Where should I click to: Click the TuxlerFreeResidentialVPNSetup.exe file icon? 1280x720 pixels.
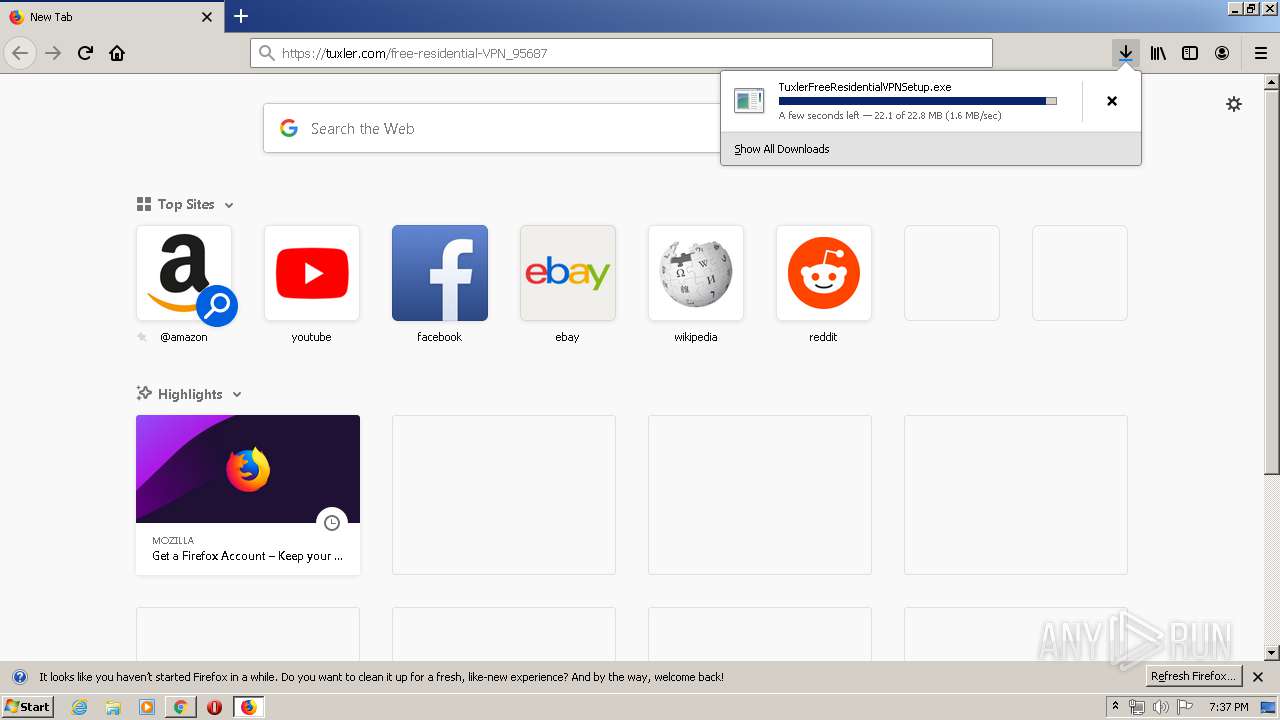click(x=749, y=100)
